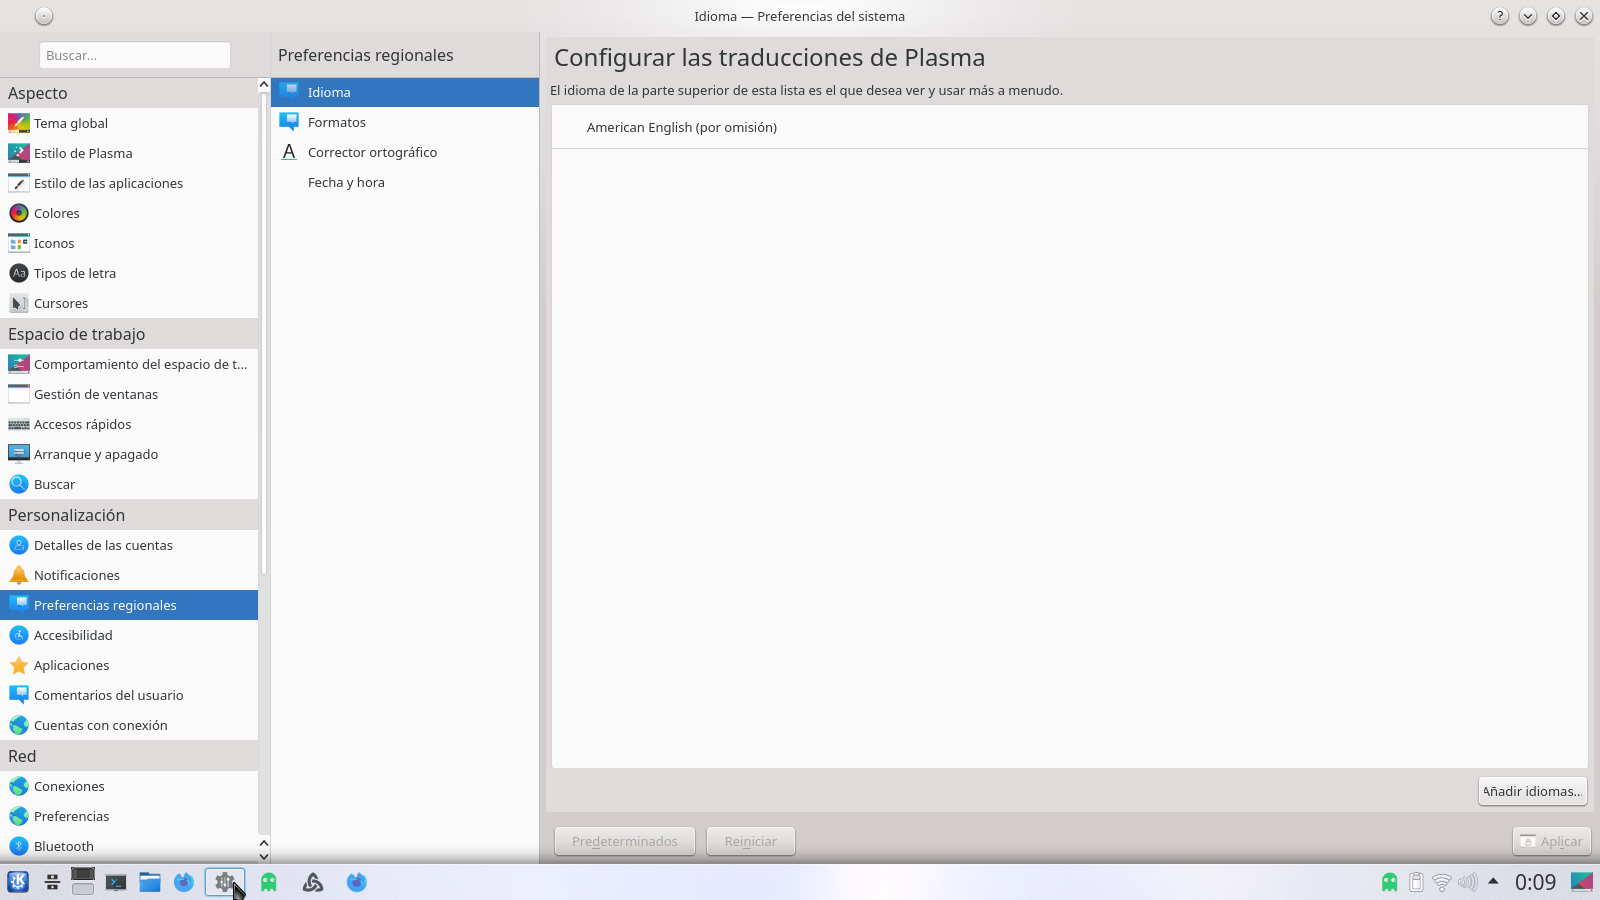Switch to Fecha y hora submodule
Screen dimensions: 1600x900
[405, 182]
